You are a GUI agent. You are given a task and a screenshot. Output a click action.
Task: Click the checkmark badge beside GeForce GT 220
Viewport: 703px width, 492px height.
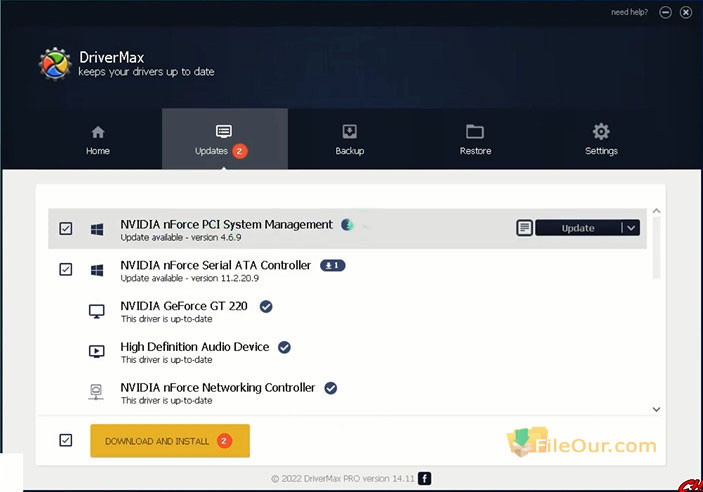coord(266,306)
